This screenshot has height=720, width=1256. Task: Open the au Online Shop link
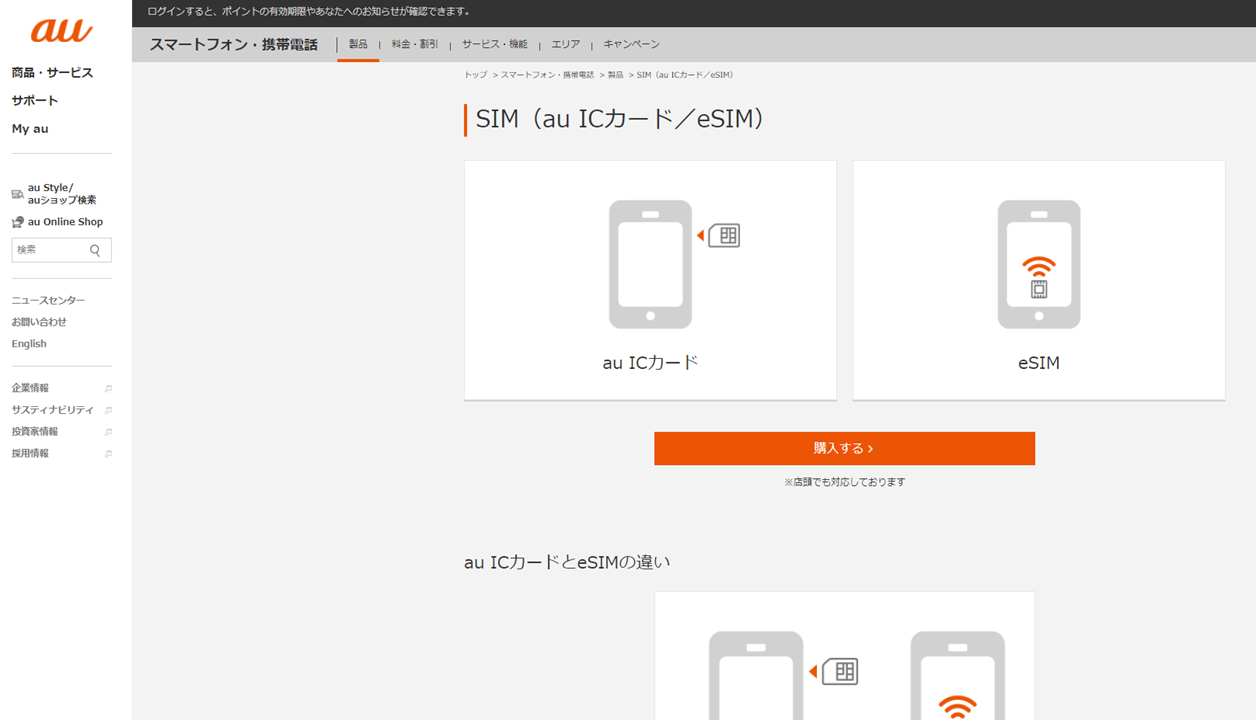click(x=65, y=222)
